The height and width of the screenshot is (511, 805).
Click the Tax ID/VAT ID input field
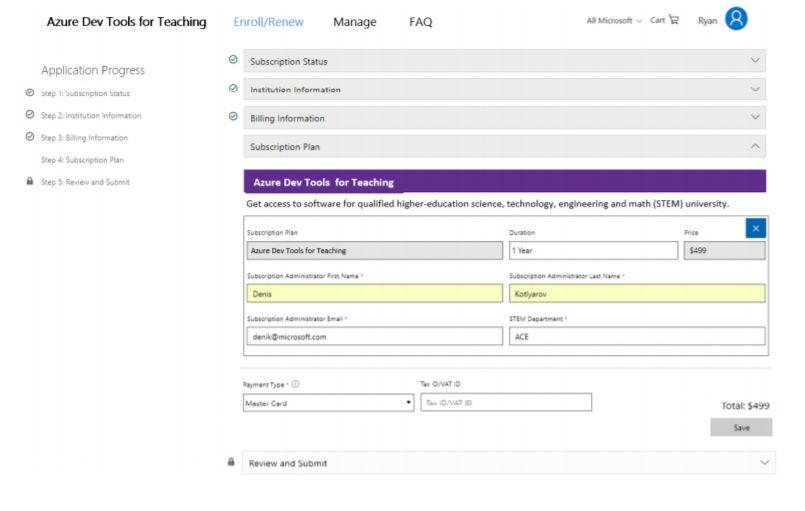506,402
